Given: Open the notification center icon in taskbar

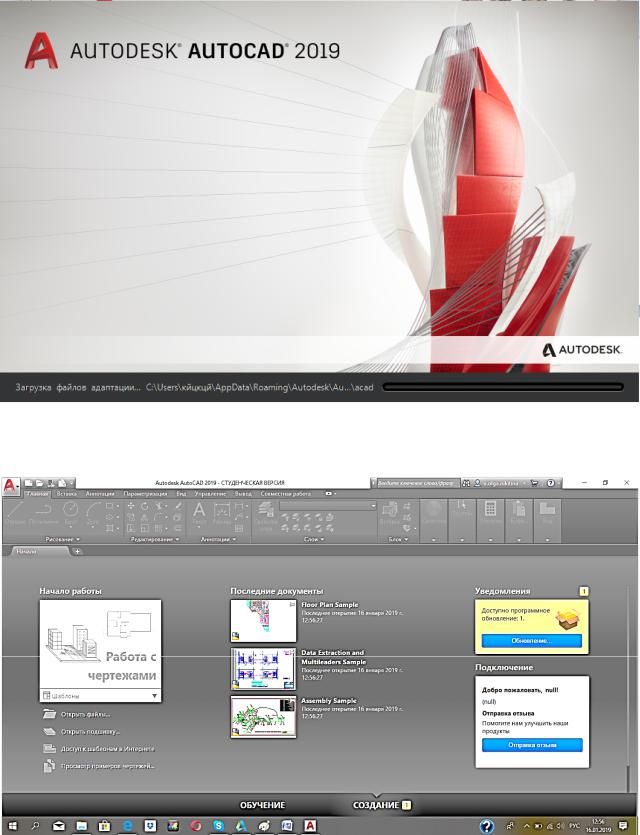Looking at the screenshot, I should coord(623,826).
